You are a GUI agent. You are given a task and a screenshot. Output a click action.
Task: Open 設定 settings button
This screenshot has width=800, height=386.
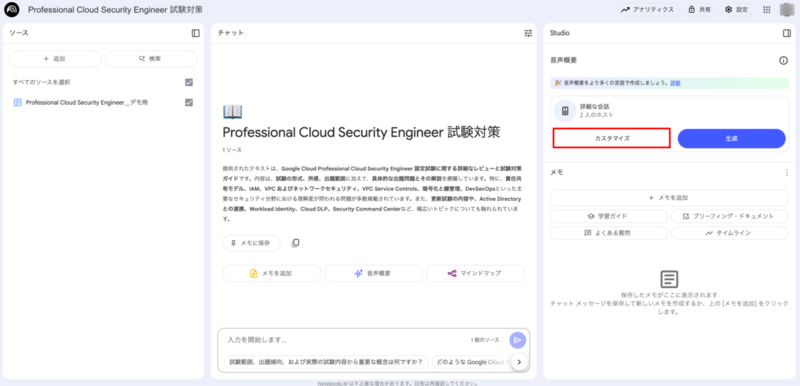click(x=737, y=9)
